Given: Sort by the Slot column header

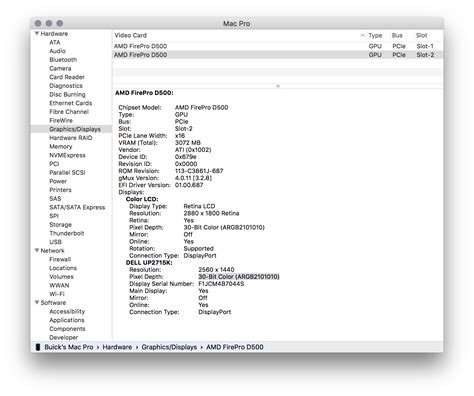Looking at the screenshot, I should tap(421, 35).
